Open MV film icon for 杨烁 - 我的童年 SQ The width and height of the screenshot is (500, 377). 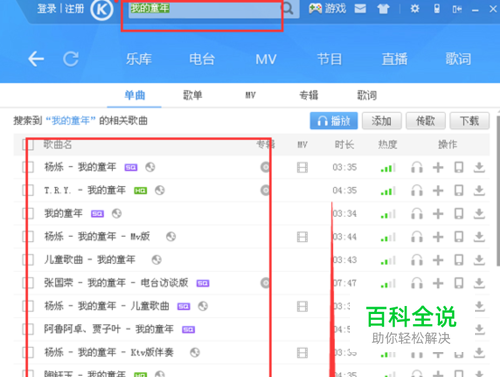[302, 167]
